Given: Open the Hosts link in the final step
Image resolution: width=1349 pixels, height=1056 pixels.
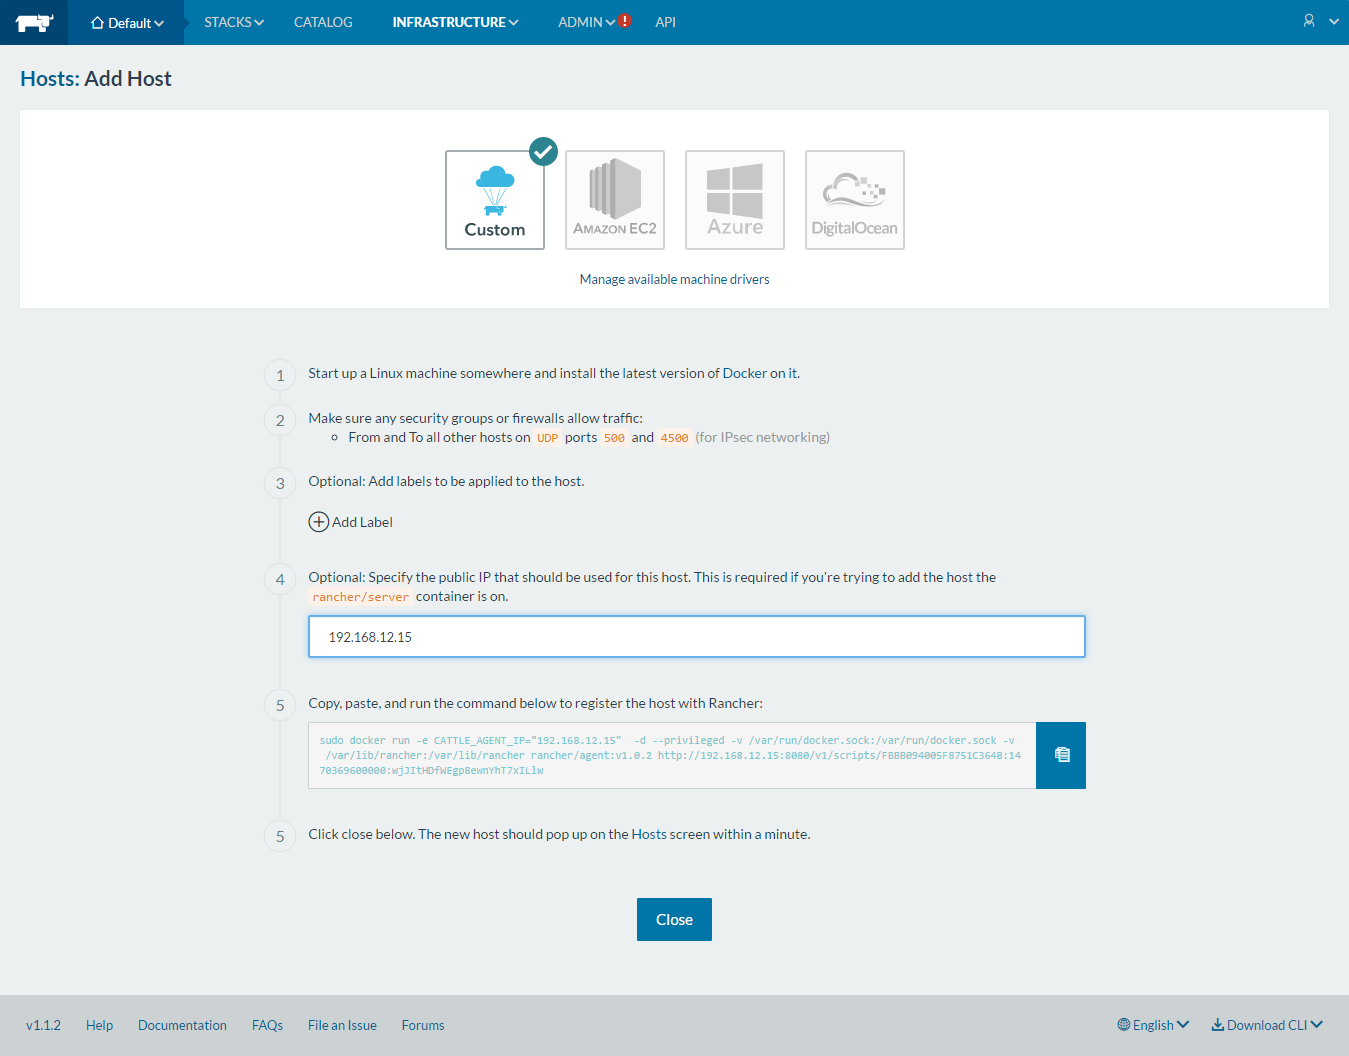Looking at the screenshot, I should (649, 834).
